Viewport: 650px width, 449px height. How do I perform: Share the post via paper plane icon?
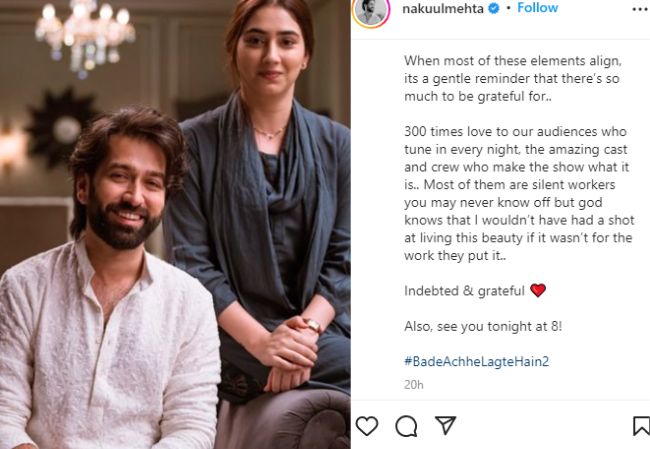pos(446,425)
